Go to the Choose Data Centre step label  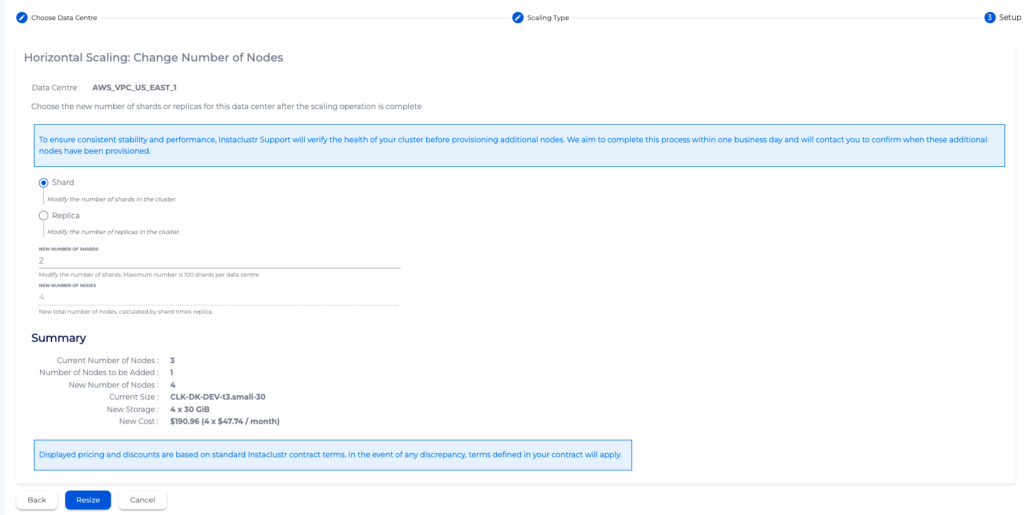(64, 18)
